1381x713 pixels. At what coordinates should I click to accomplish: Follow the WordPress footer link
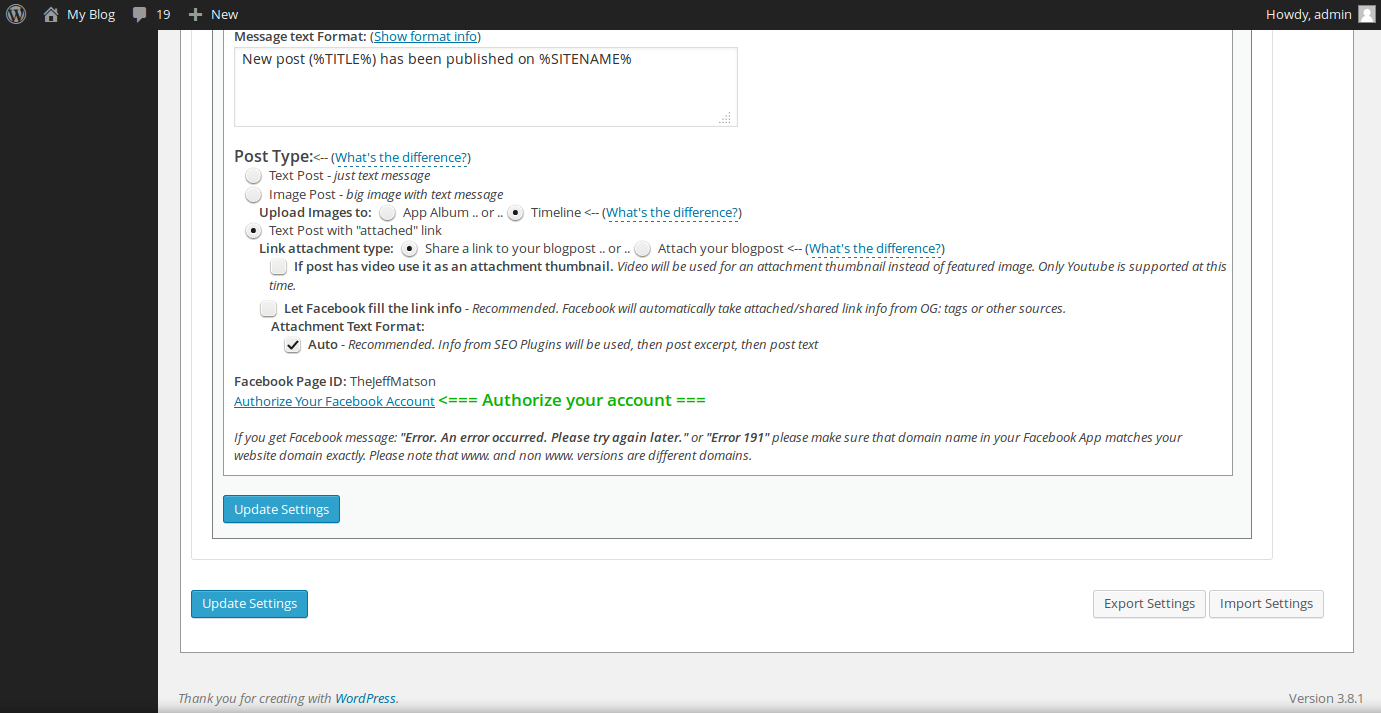point(365,698)
